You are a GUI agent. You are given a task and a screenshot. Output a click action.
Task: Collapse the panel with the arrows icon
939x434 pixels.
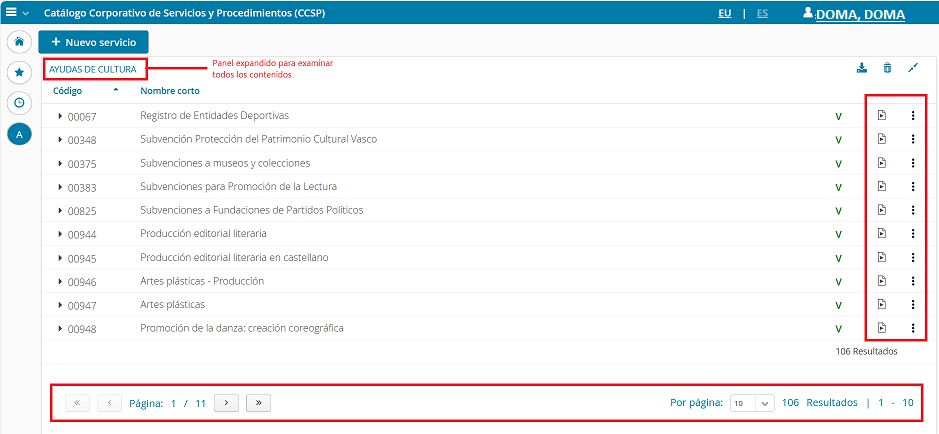click(912, 68)
